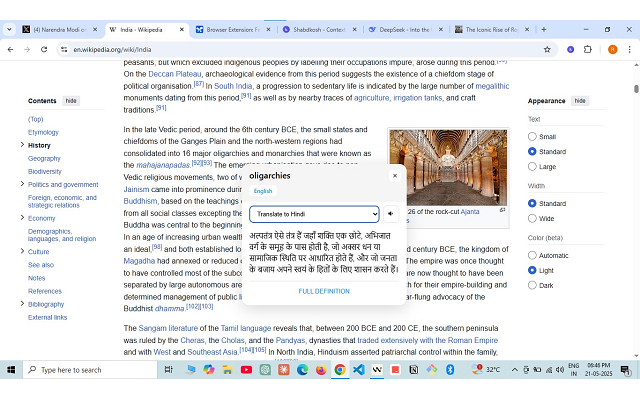Select Small text size
Screen dimensions: 640x400
(532, 137)
